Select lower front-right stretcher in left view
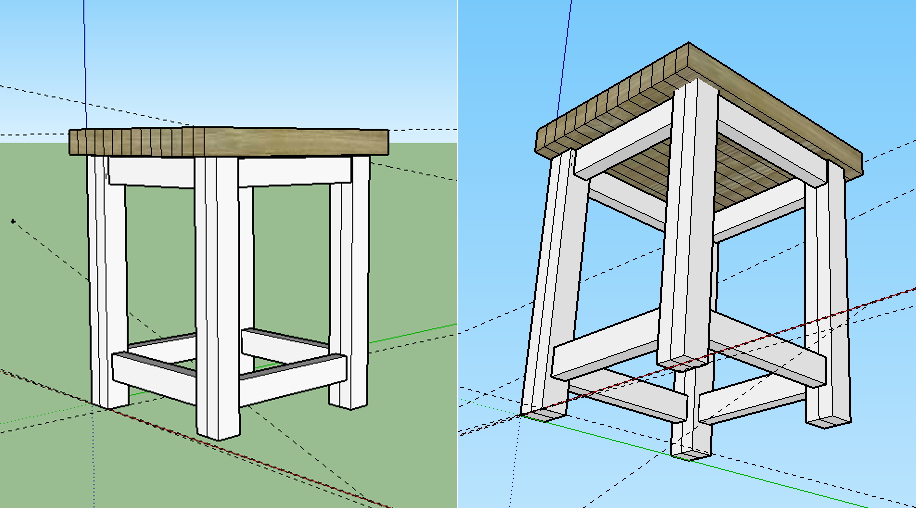This screenshot has height=508, width=916. [292, 380]
